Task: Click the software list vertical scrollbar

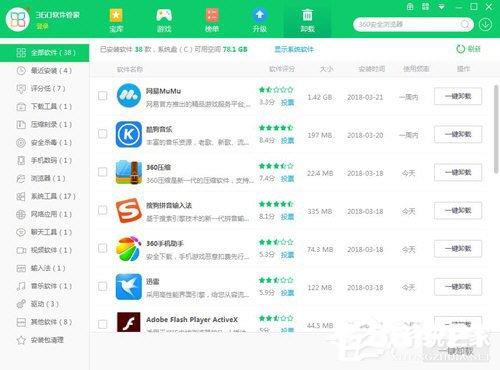Action: pos(496,129)
